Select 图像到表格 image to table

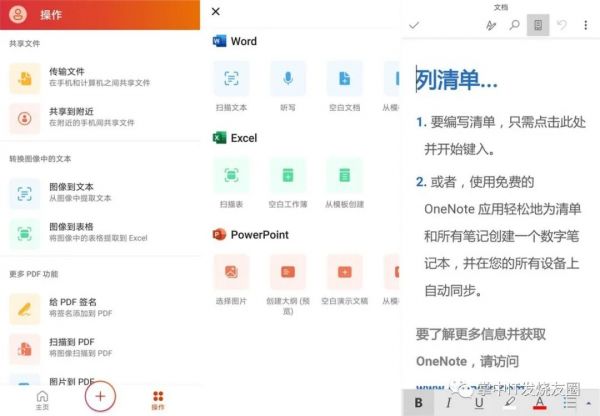click(100, 233)
